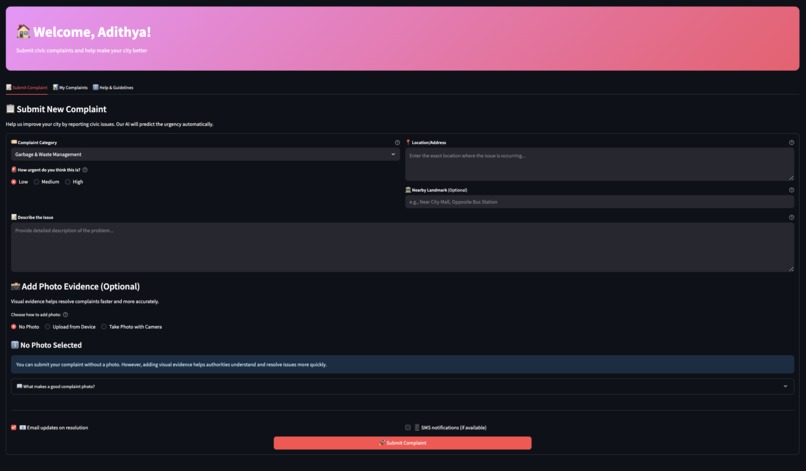Viewport: 806px width, 471px height.
Task: Click the 'Submit New Complaint' heading
Action: [57, 109]
